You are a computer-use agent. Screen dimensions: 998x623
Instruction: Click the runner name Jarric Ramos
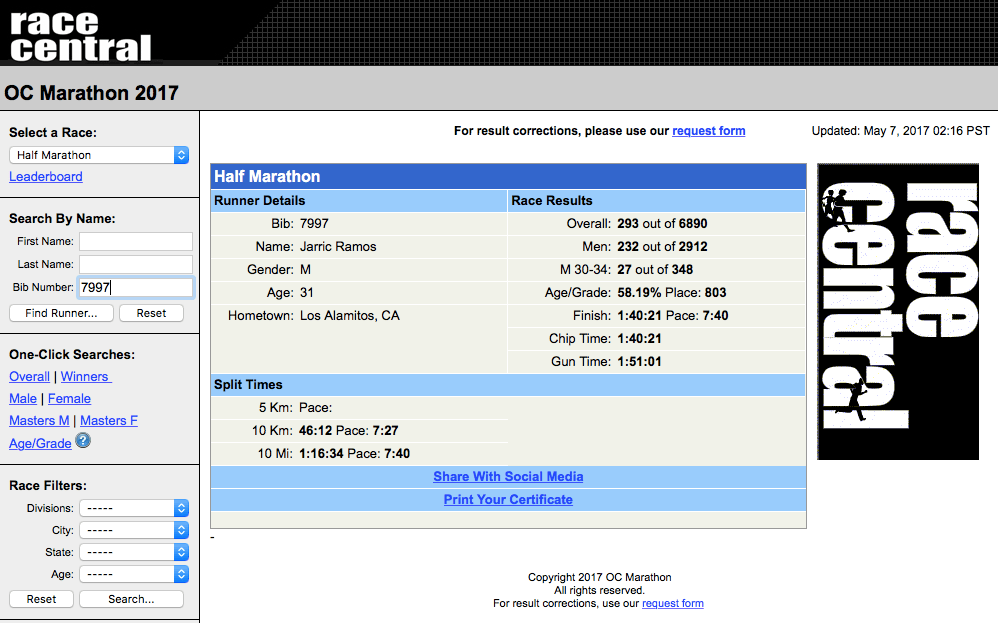coord(338,247)
